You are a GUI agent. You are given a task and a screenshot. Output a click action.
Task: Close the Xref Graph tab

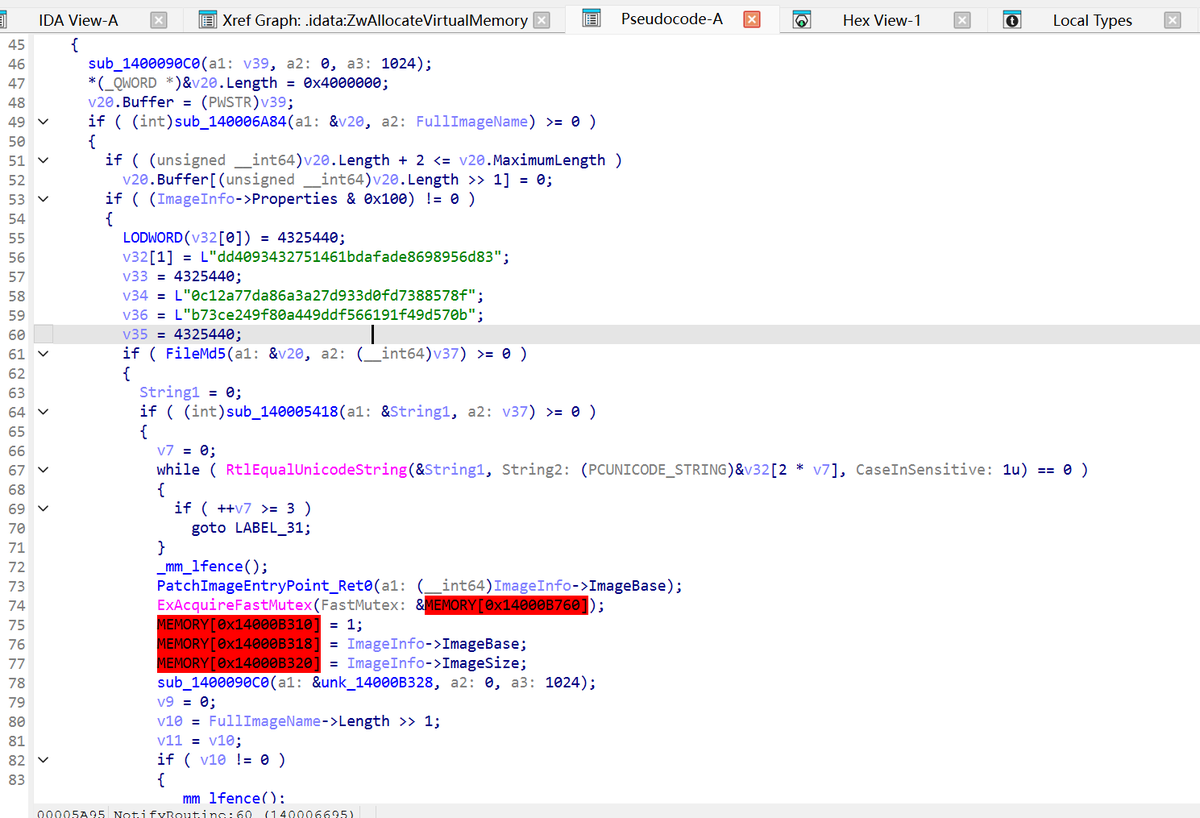point(541,20)
